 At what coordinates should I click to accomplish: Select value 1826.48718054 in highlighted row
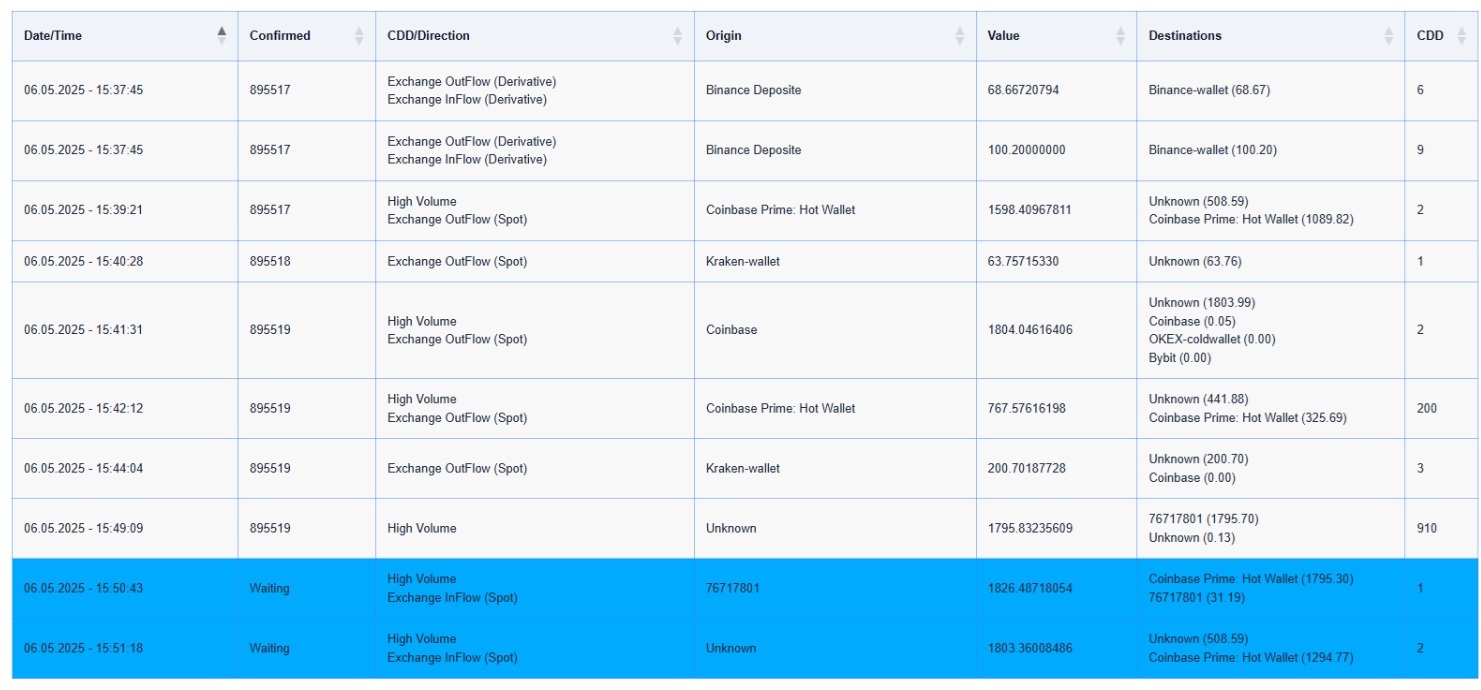[1030, 588]
